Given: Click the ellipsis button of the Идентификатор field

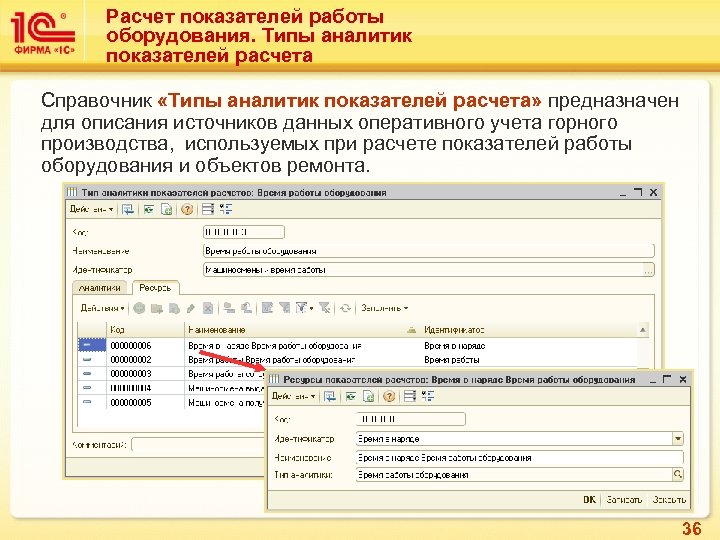Looking at the screenshot, I should point(648,270).
